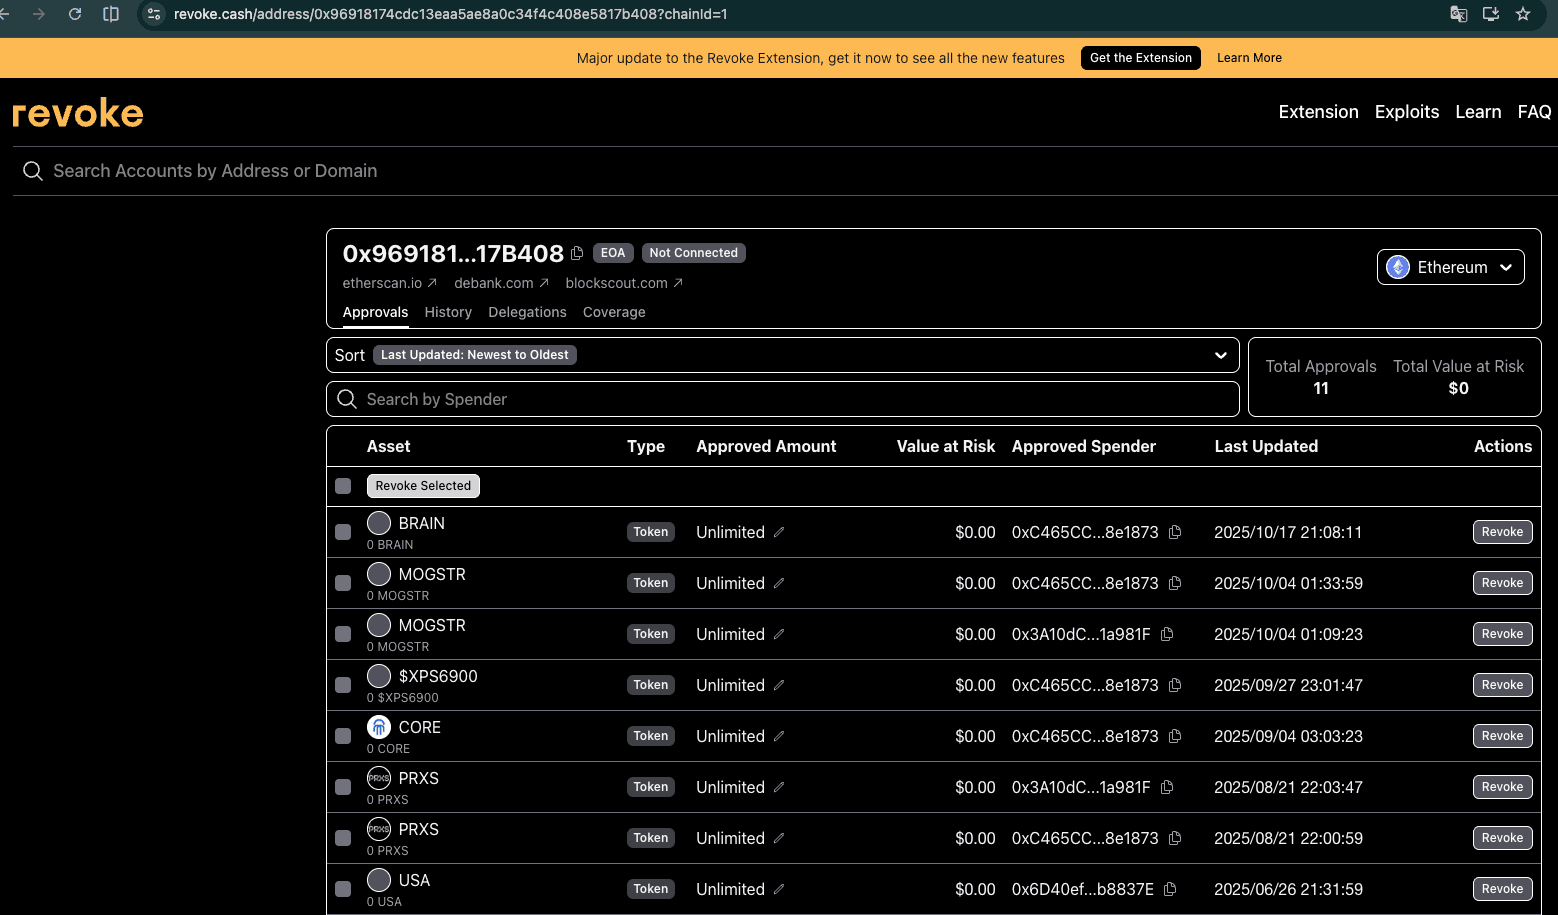The height and width of the screenshot is (915, 1558).
Task: Bookmark this page with the star icon
Action: [1523, 14]
